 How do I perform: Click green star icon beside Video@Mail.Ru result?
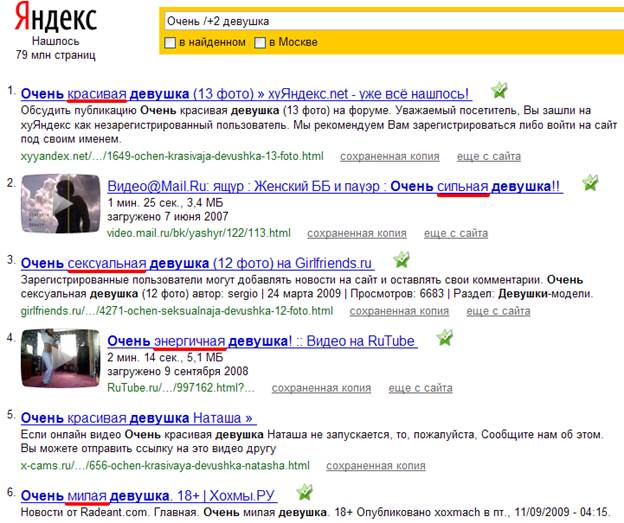590,182
